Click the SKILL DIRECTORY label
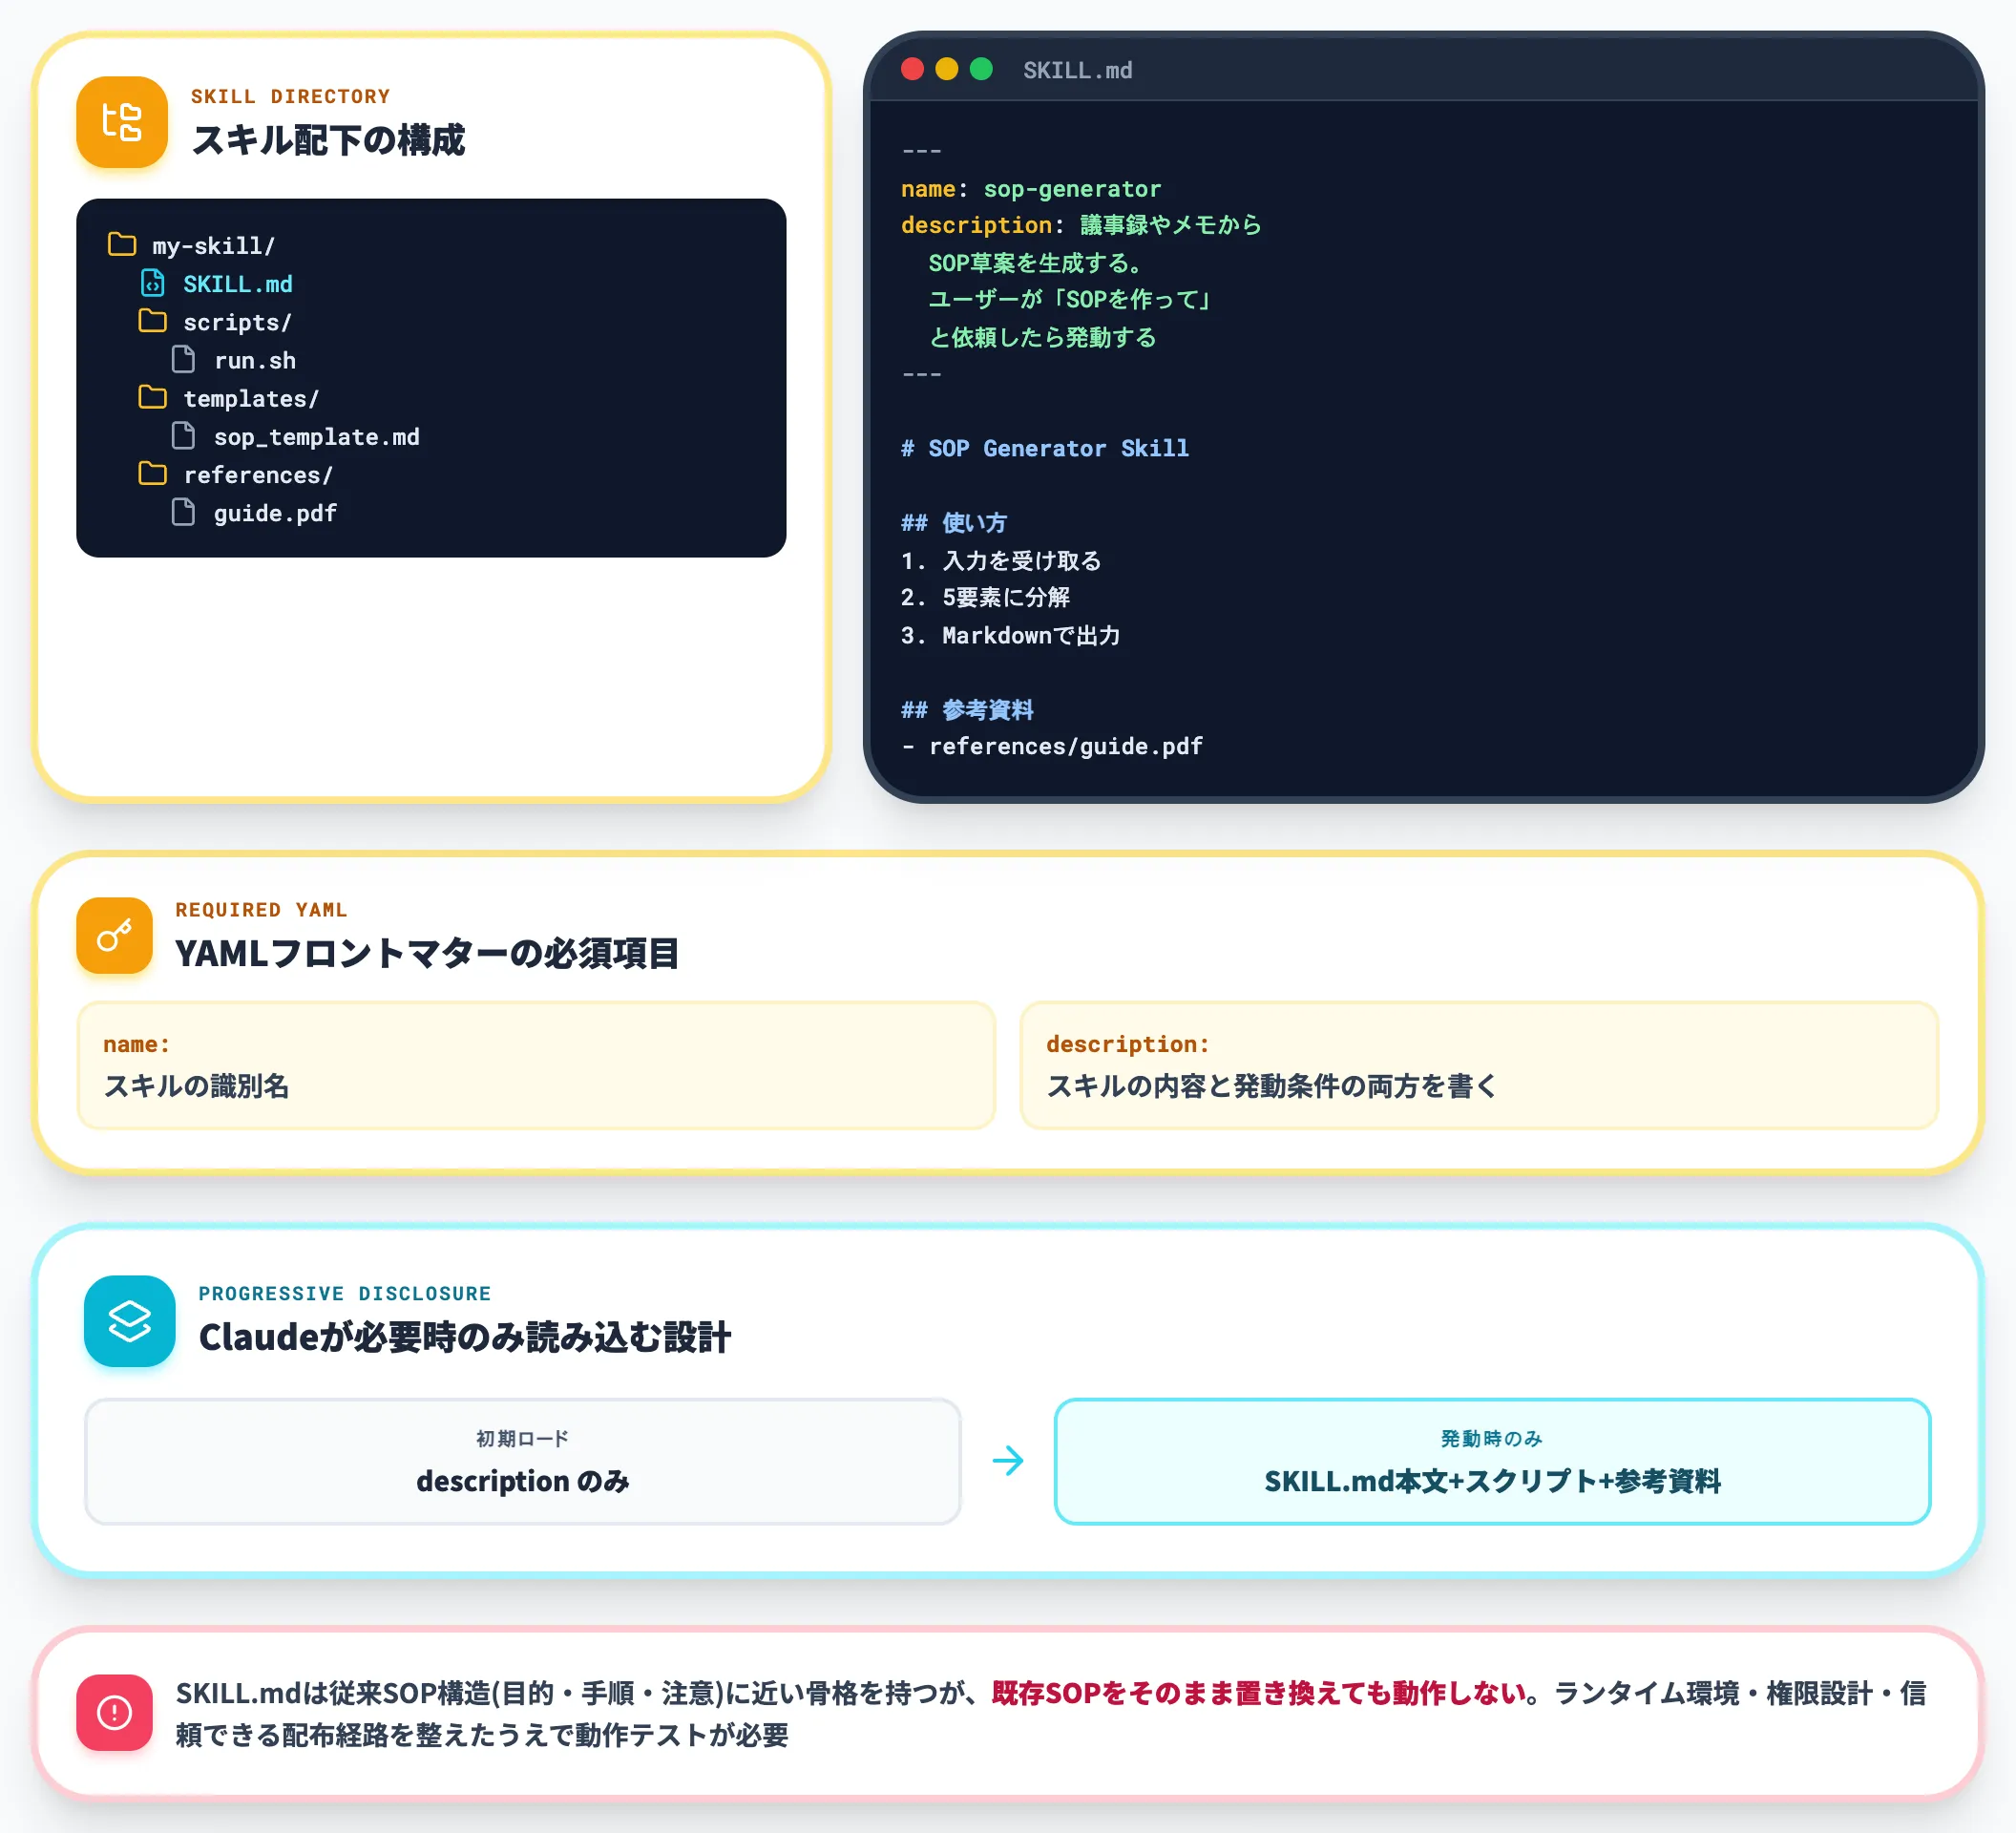Screen dimensions: 2016x1833 (290, 96)
